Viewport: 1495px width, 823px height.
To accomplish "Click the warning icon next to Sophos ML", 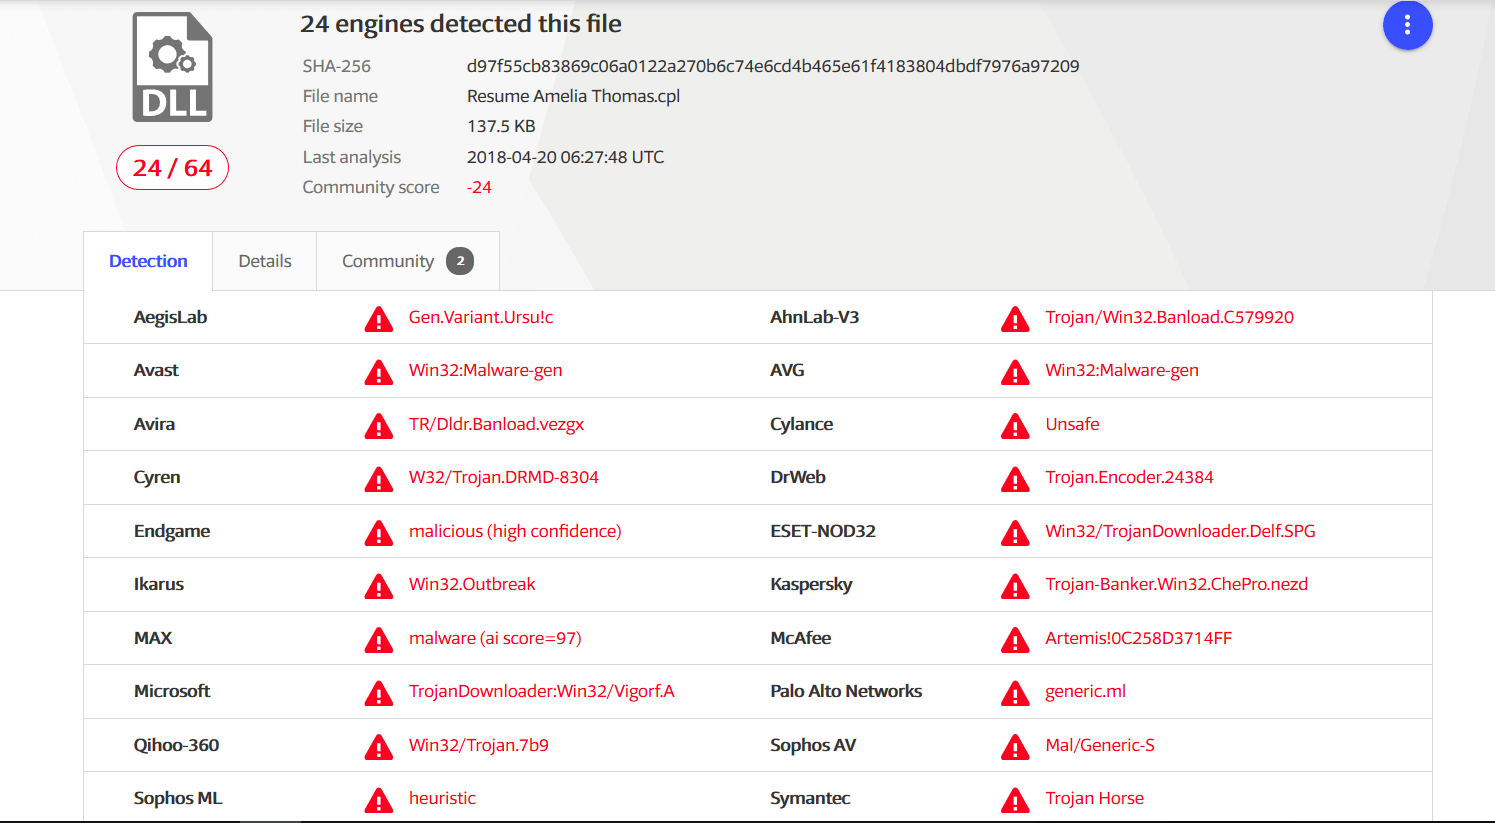I will tap(379, 800).
